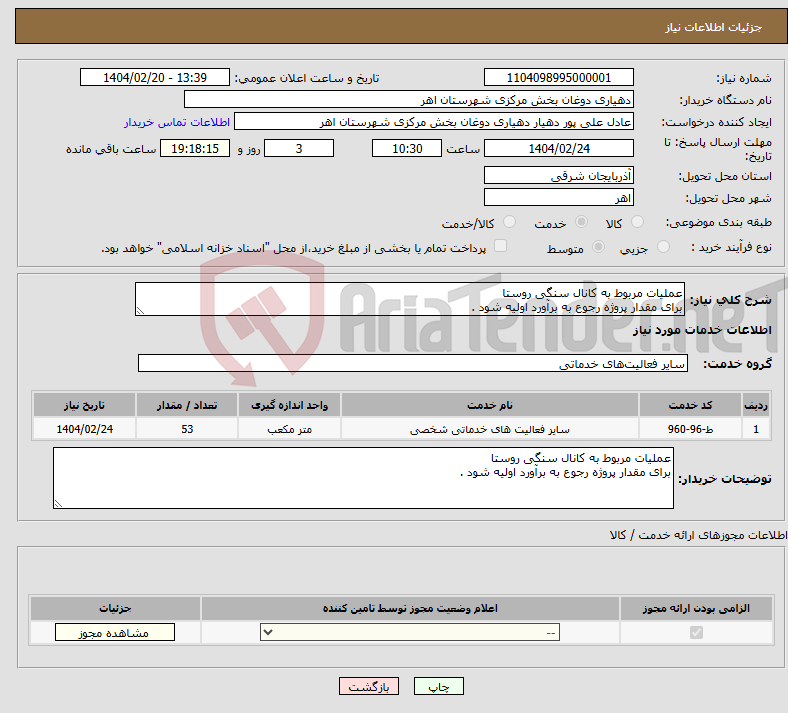Click the unit cell متر مکعب

(289, 429)
